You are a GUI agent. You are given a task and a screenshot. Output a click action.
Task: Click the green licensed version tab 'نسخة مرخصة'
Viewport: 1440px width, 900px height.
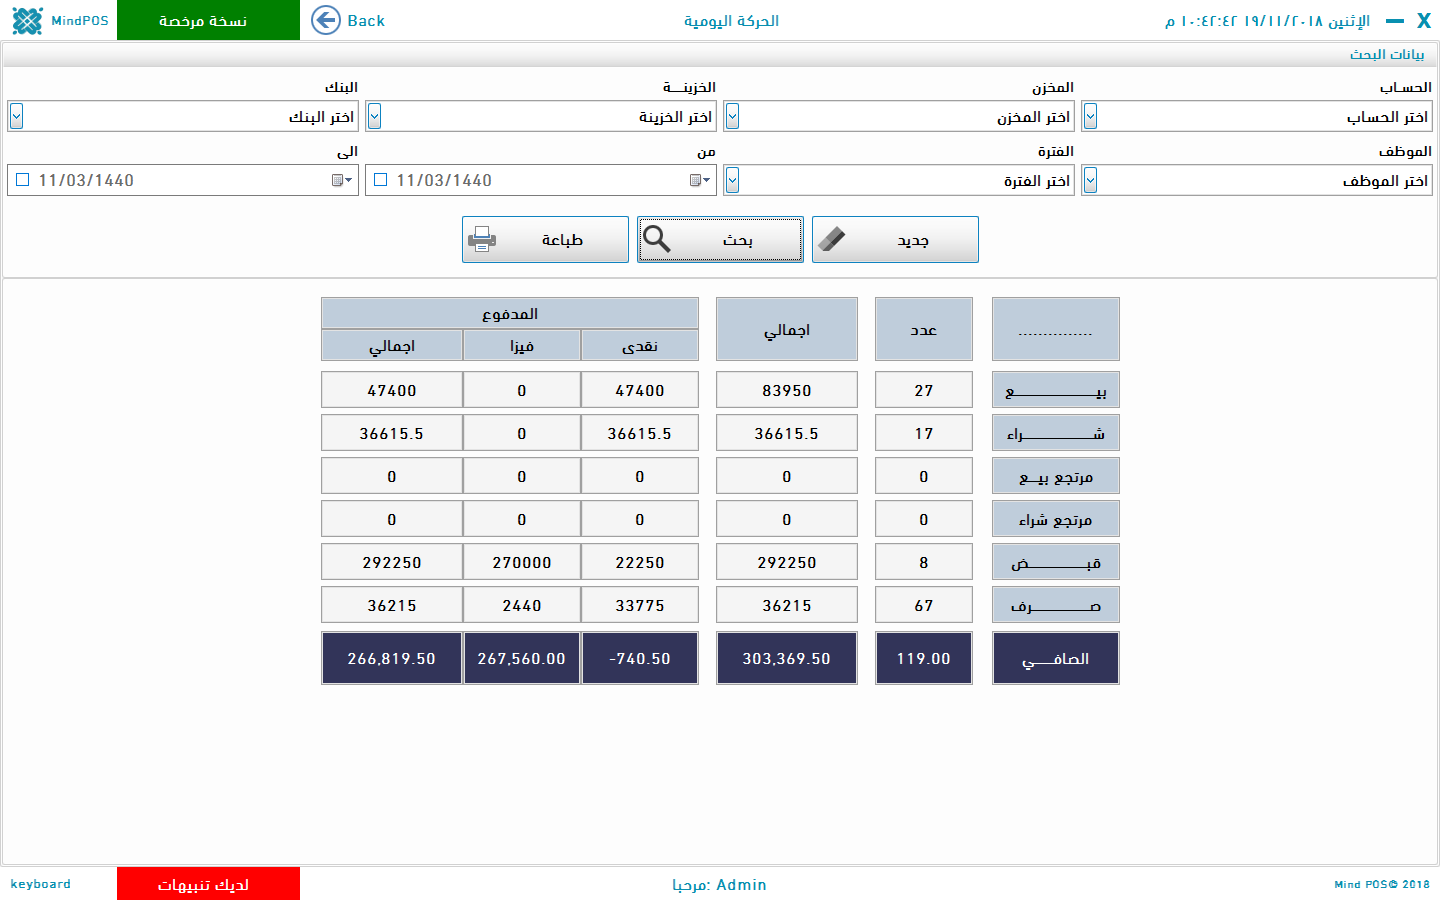[208, 20]
